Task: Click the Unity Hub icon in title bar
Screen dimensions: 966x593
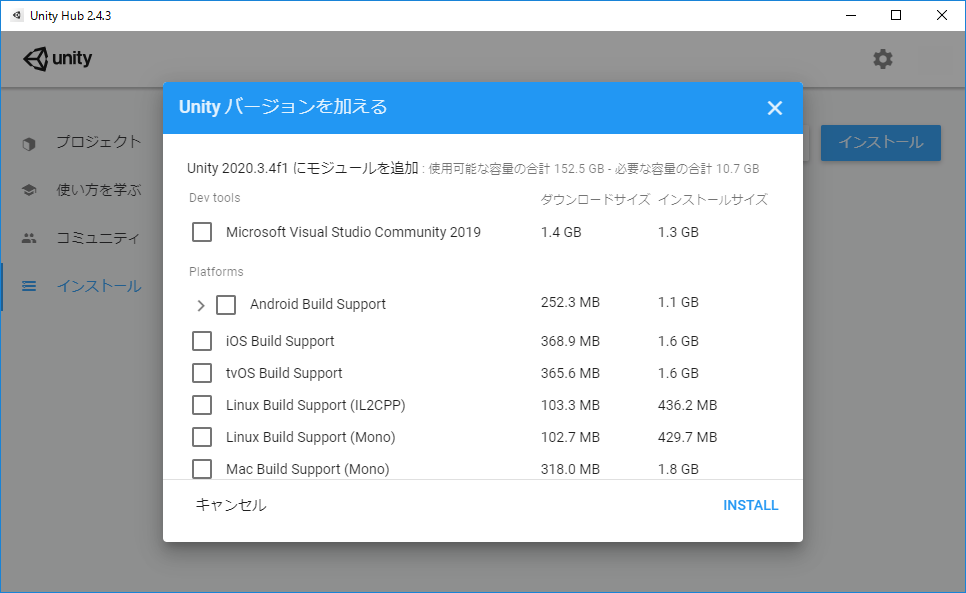Action: 17,15
